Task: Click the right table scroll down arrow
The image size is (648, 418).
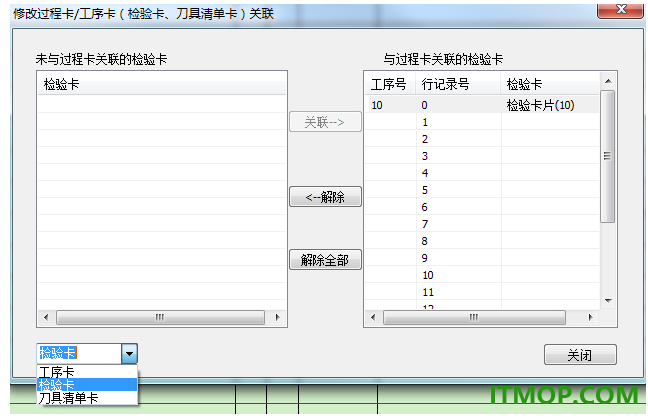Action: [608, 301]
